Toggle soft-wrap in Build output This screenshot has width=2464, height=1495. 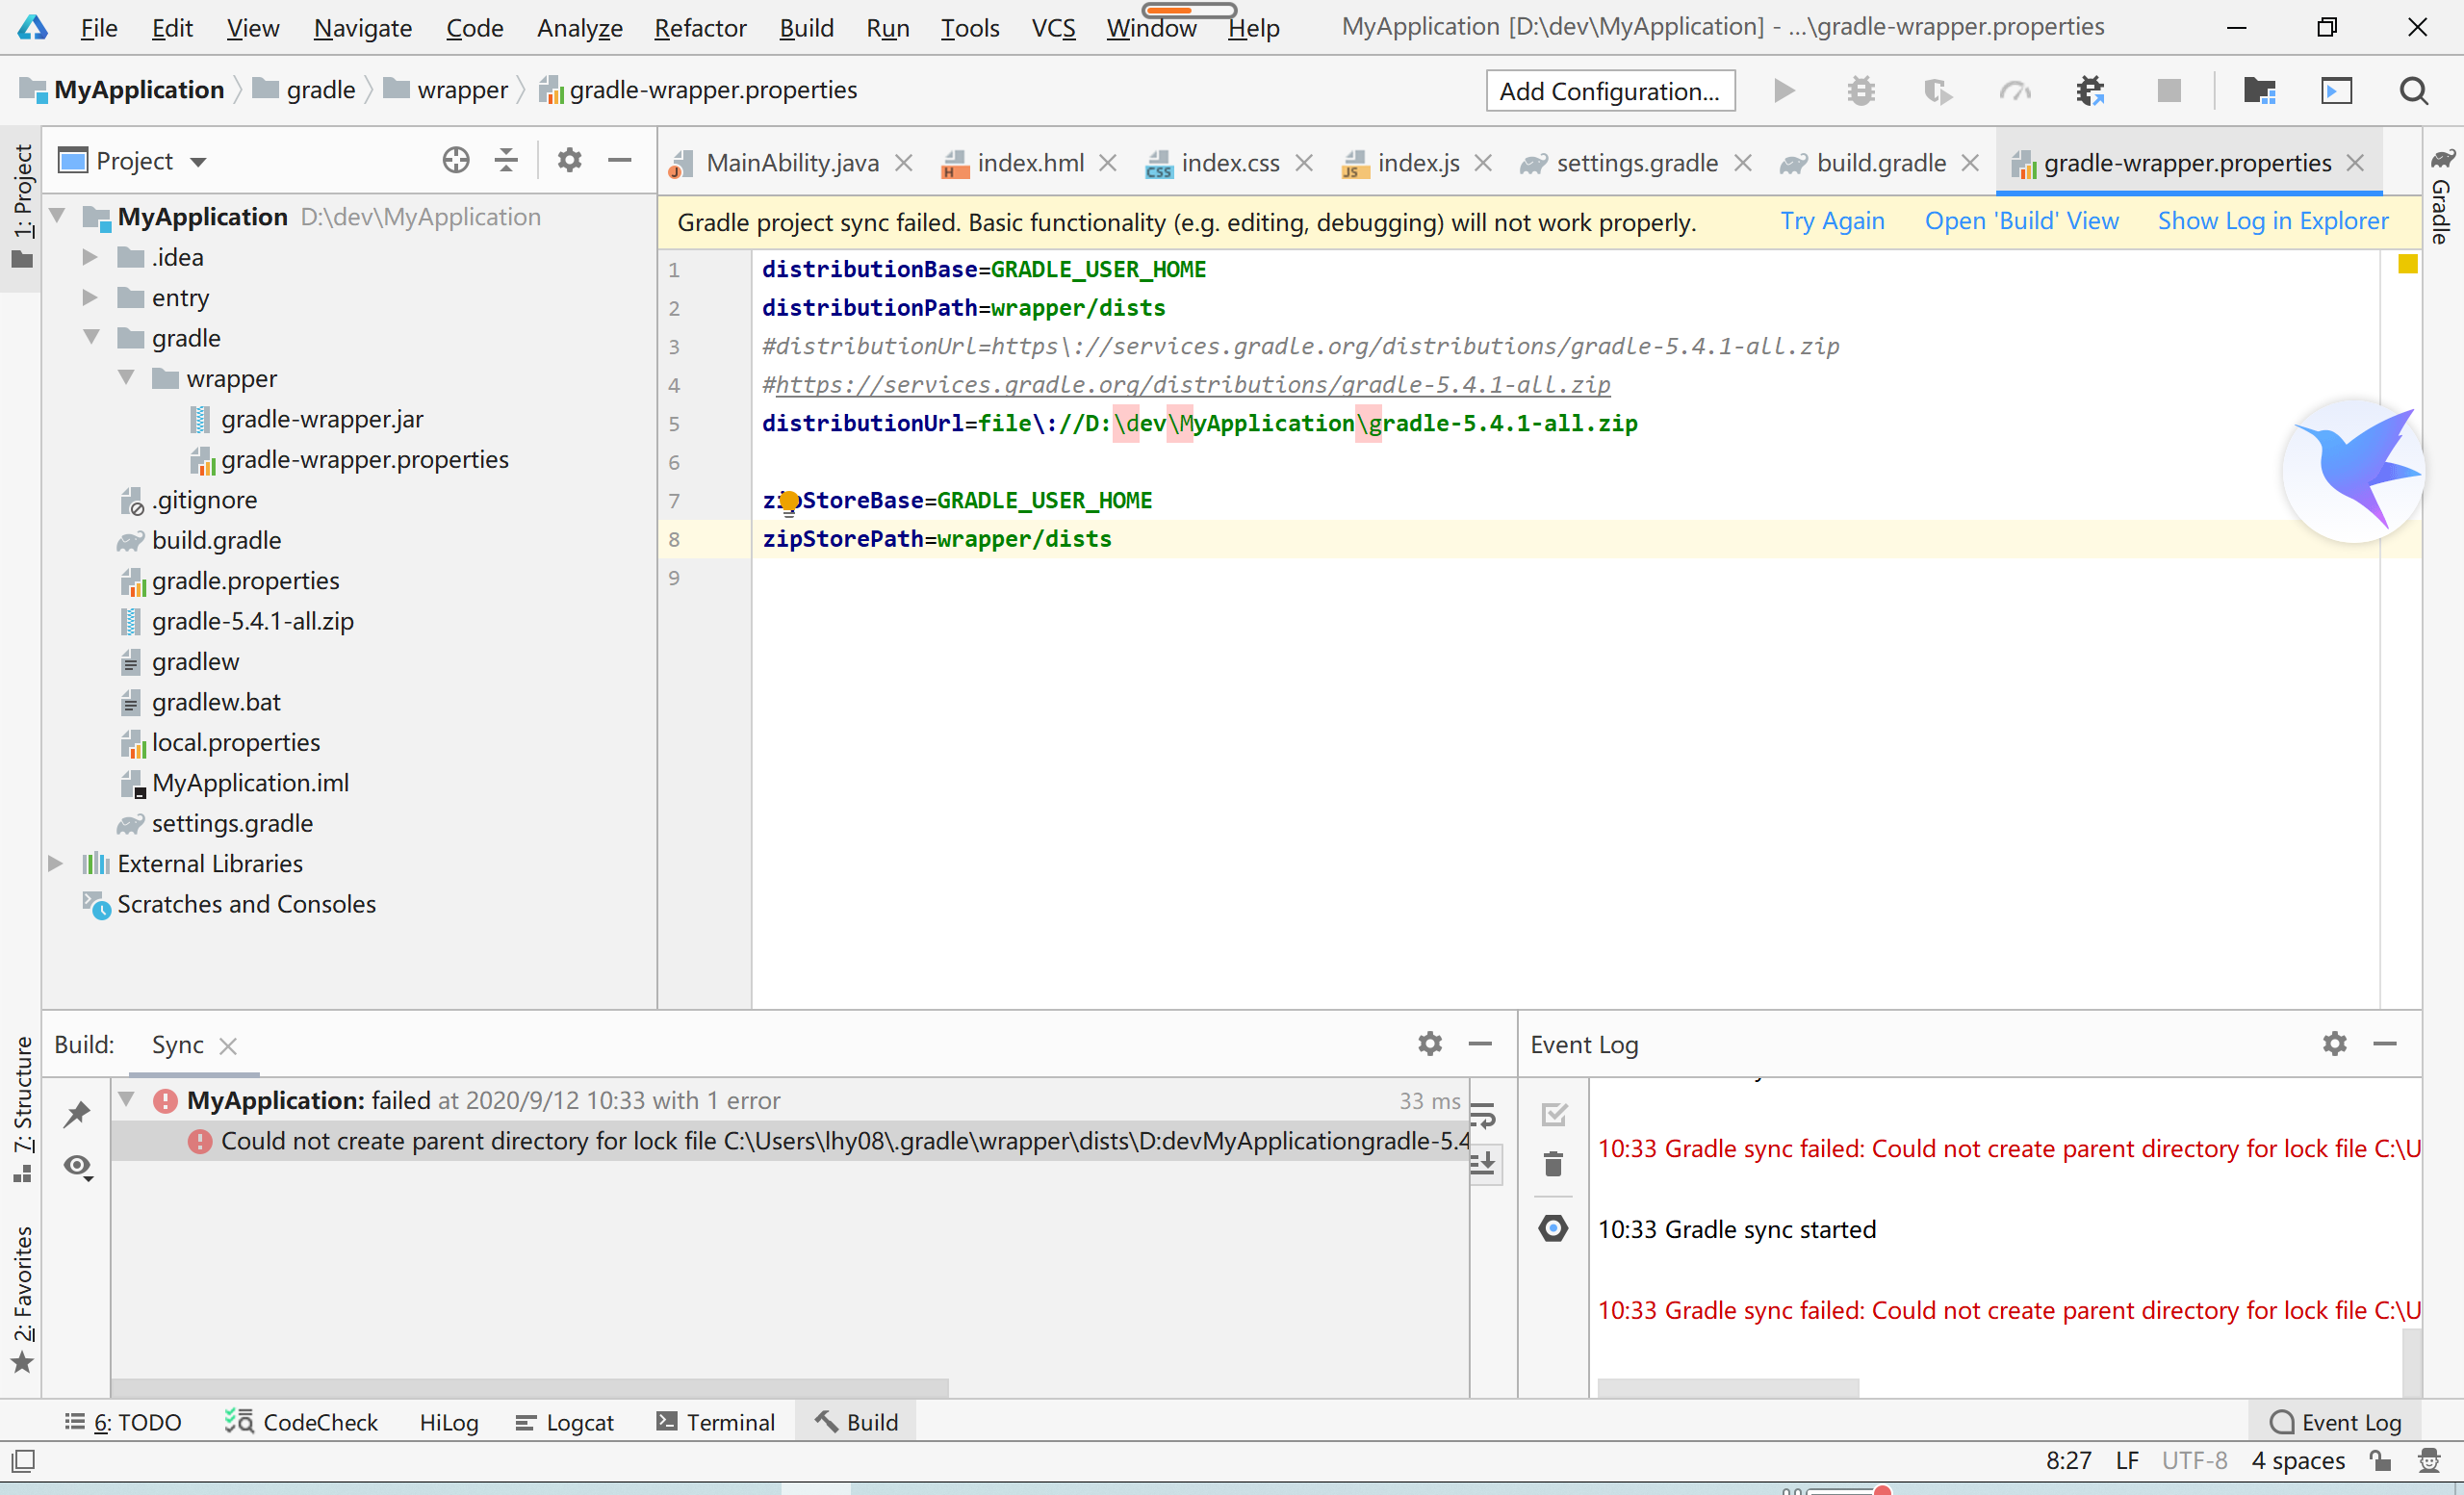coord(1483,1114)
